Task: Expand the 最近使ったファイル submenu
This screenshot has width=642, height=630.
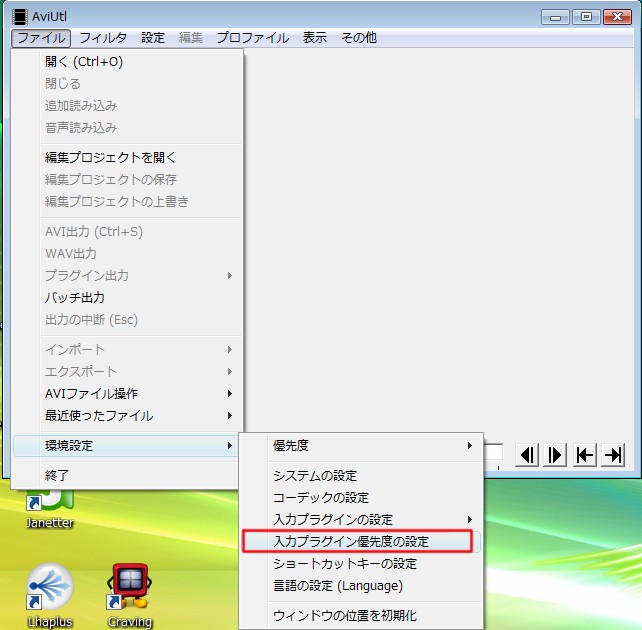Action: coord(128,416)
